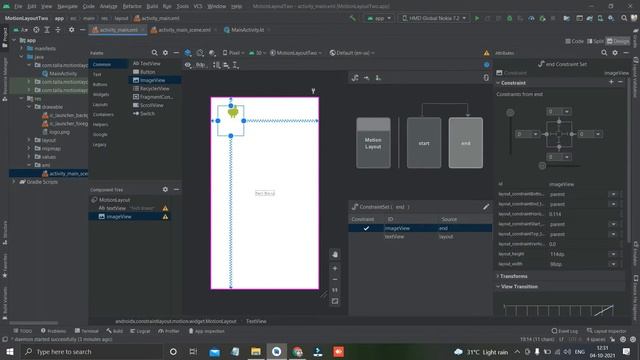Select Button in the Palette list
Viewport: 640px width, 360px height.
147,72
